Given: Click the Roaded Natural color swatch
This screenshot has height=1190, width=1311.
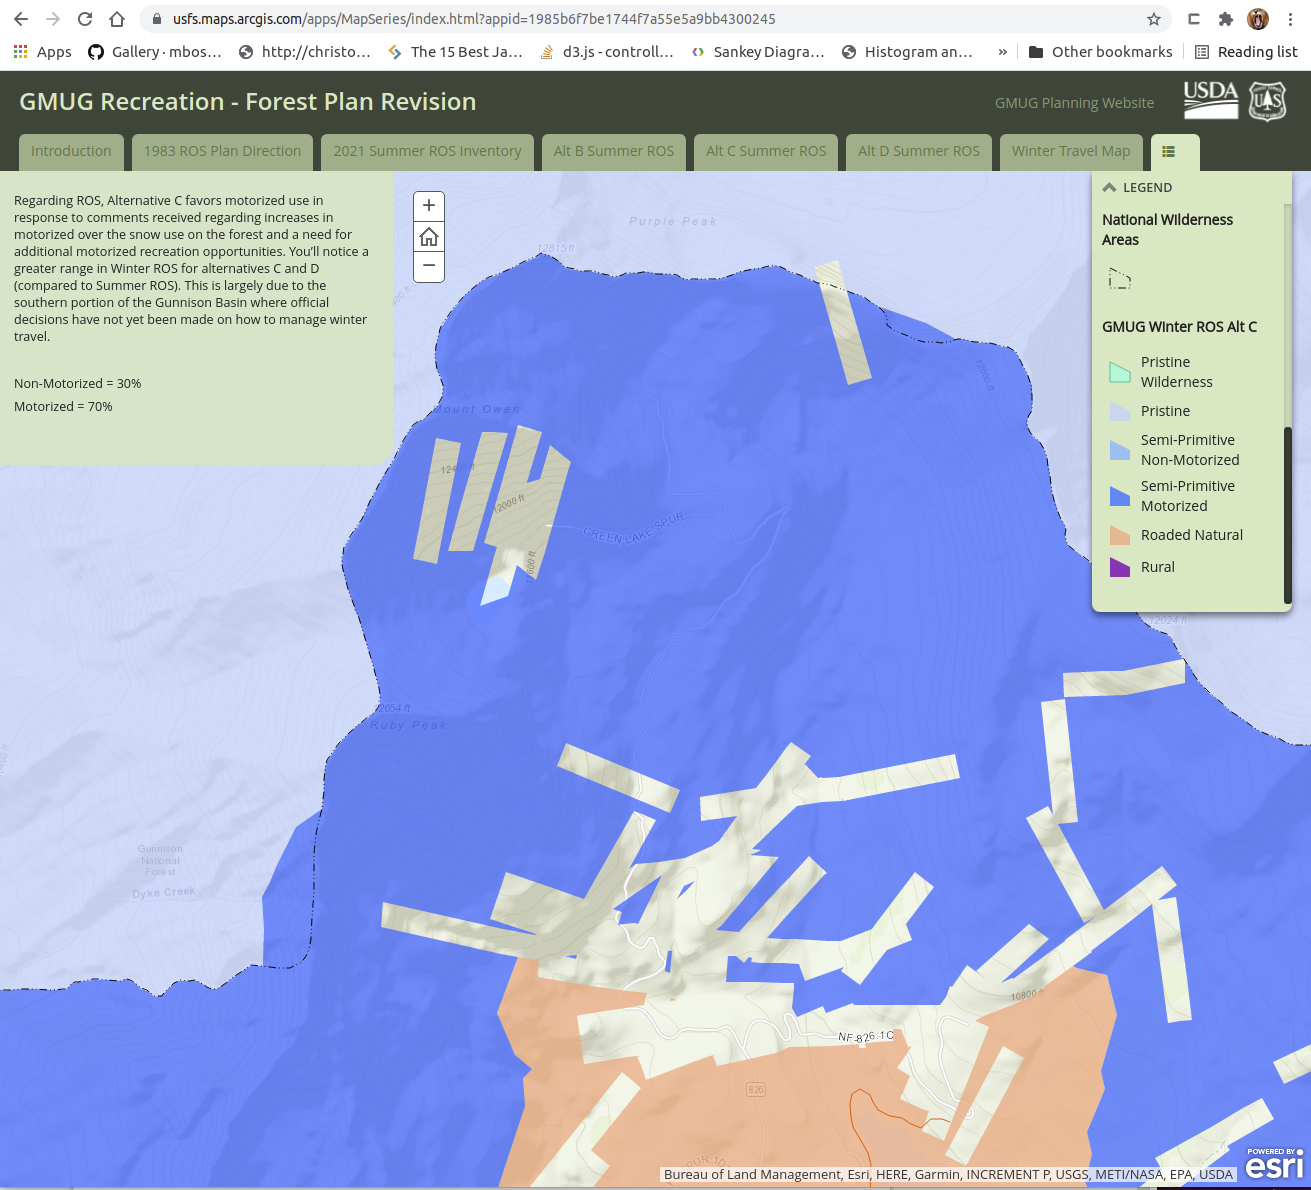Looking at the screenshot, I should point(1120,536).
